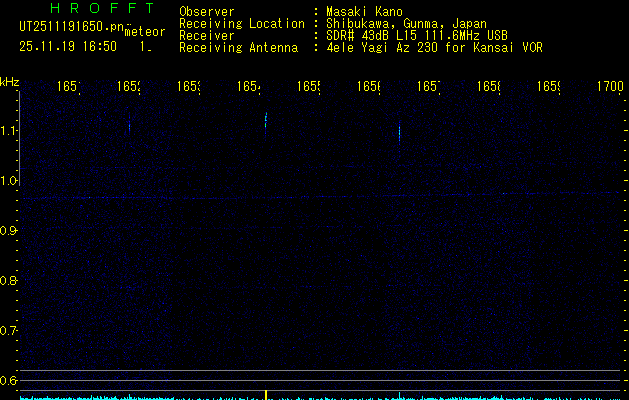The width and height of the screenshot is (629, 400).
Task: Click the 4ele Yagi Az 230 text
Action: (x=381, y=48)
